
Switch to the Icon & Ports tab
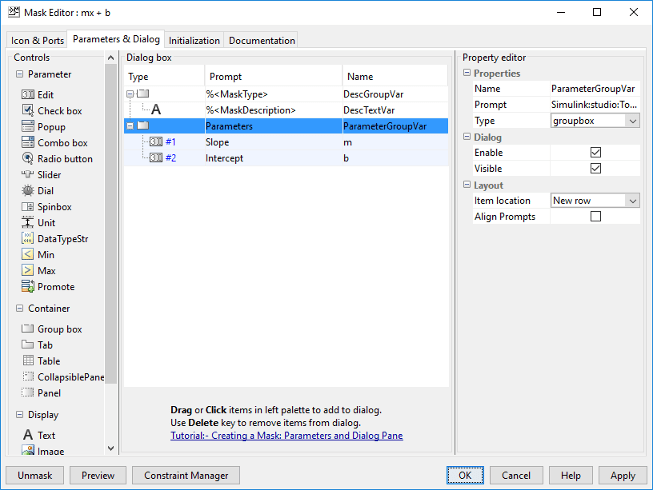point(37,41)
